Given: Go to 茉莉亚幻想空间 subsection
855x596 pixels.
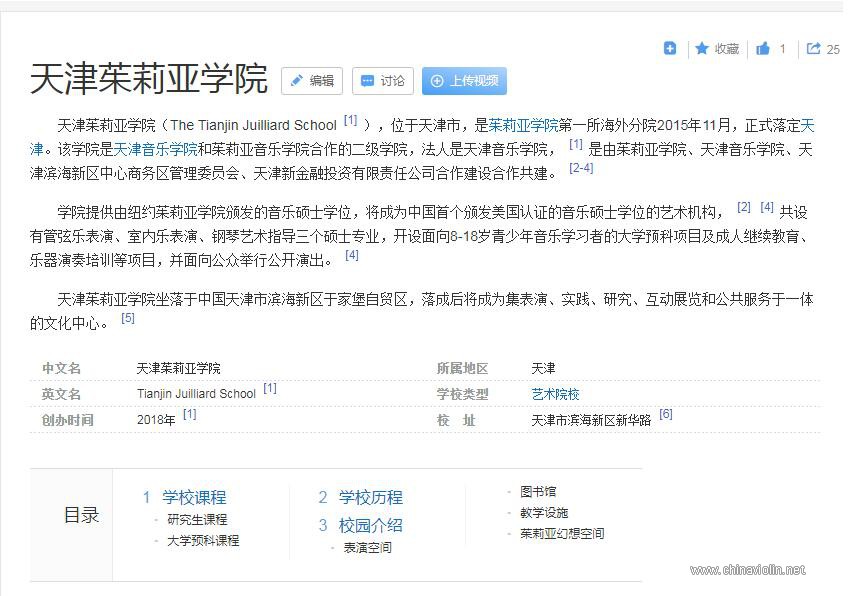Looking at the screenshot, I should tap(562, 533).
